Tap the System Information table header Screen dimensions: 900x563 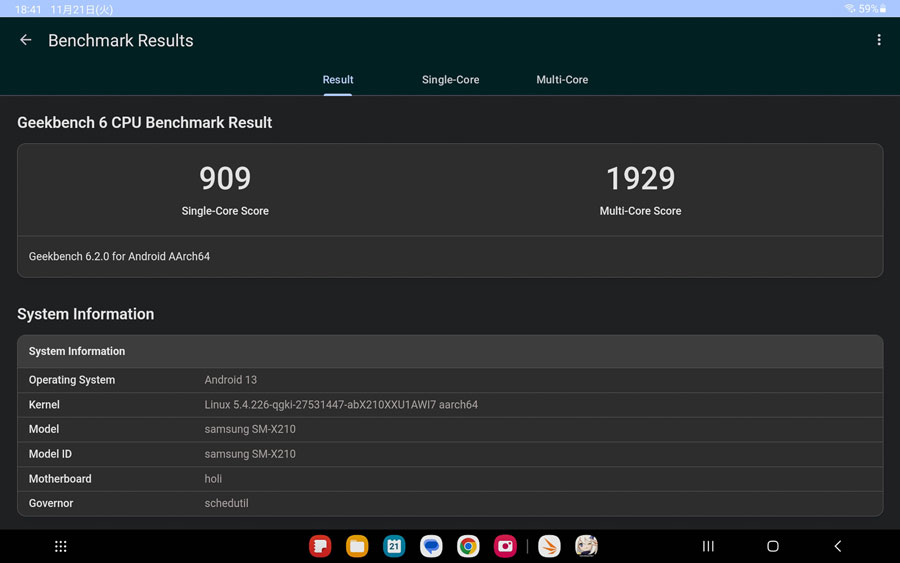coord(450,351)
